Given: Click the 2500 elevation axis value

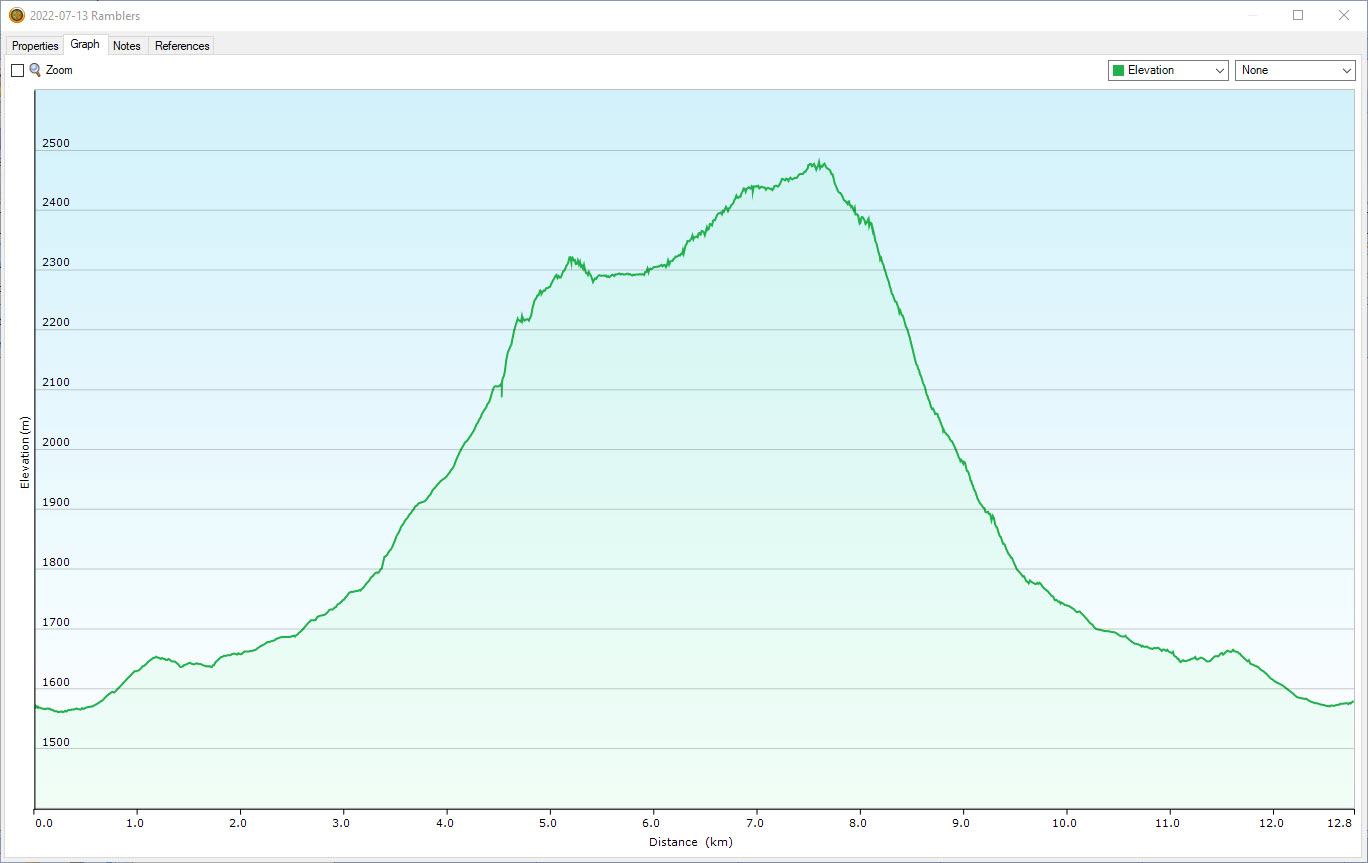Looking at the screenshot, I should coord(56,143).
